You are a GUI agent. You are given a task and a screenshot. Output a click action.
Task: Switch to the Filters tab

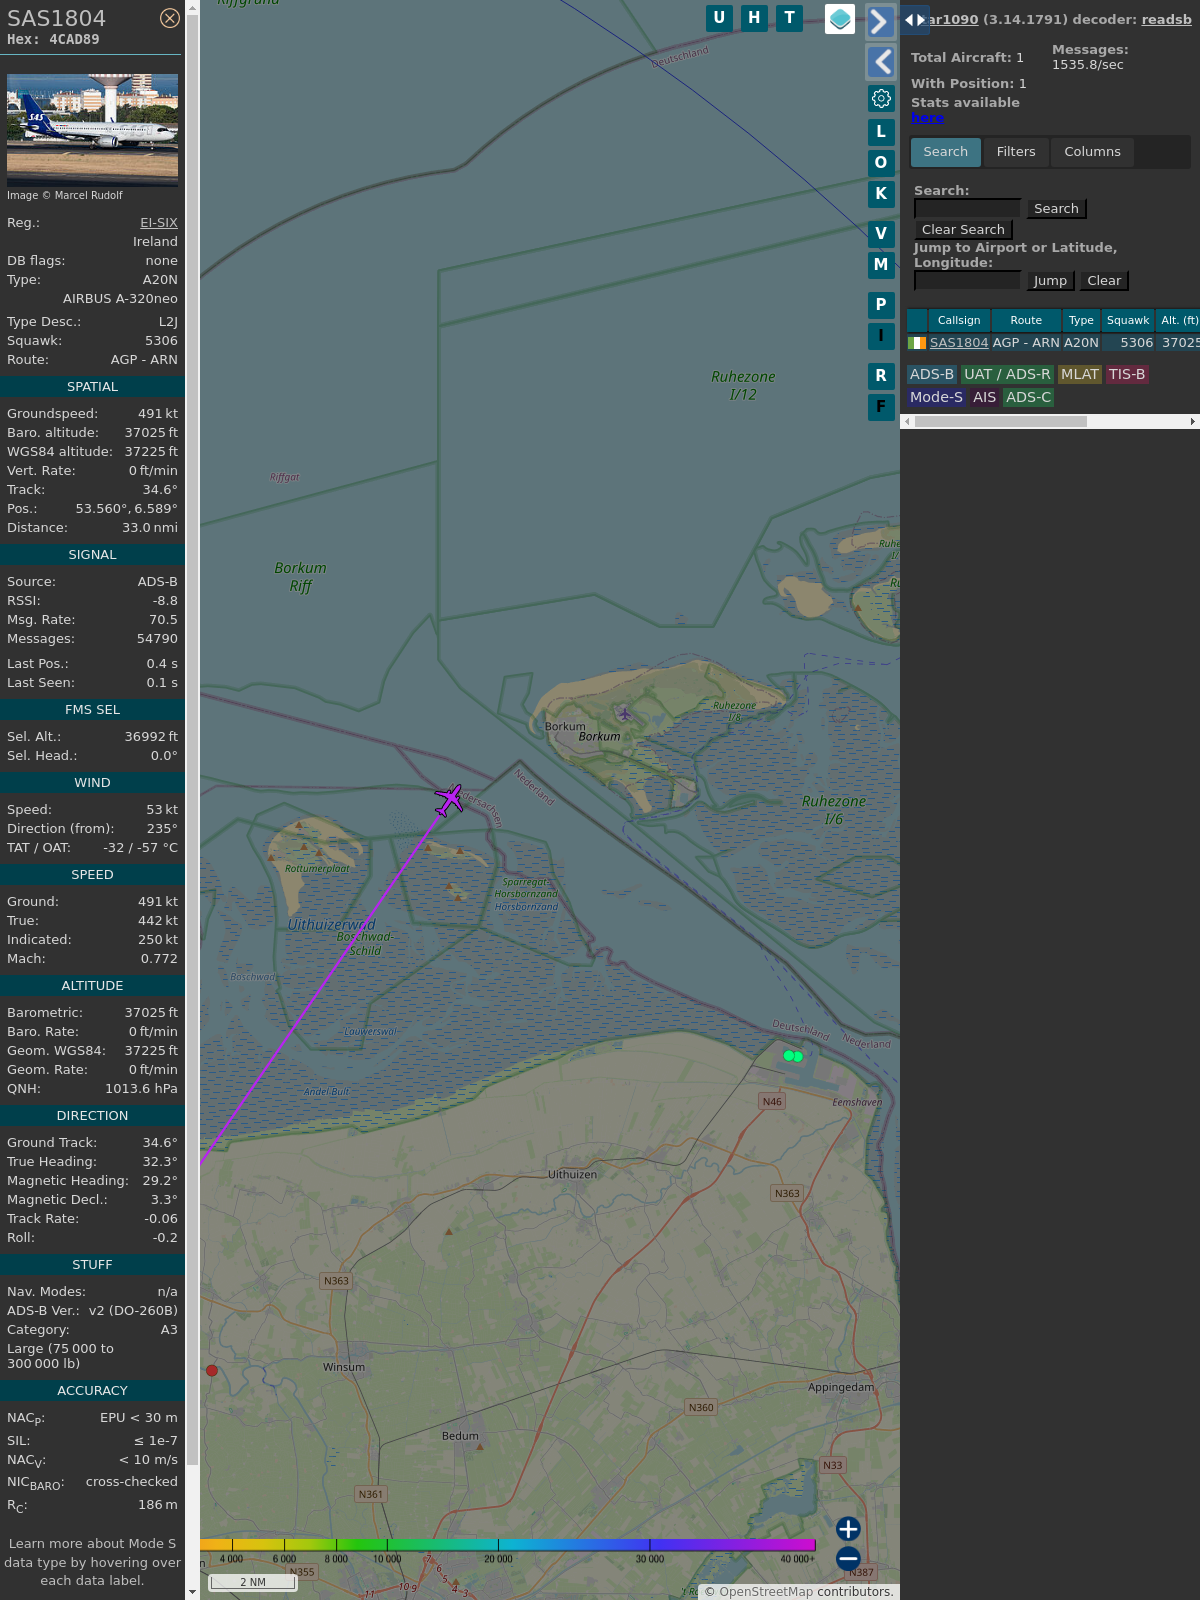(x=1016, y=152)
